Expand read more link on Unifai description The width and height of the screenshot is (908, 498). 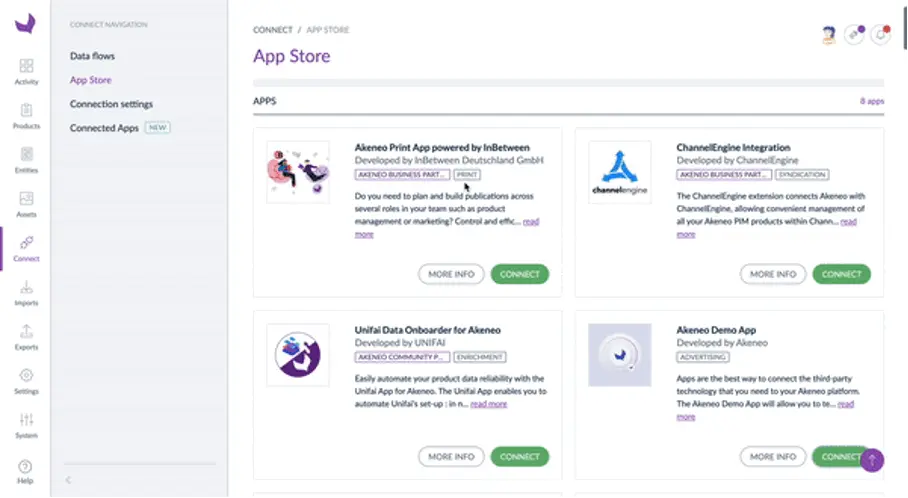click(x=489, y=404)
